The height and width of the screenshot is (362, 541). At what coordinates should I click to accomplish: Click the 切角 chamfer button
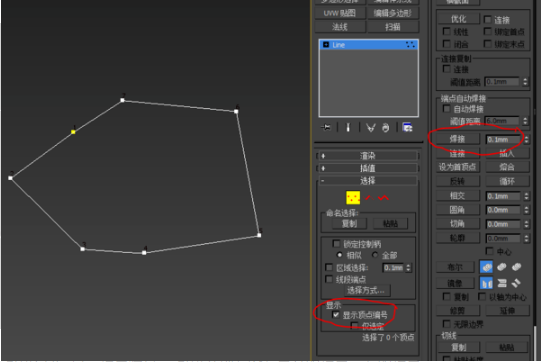point(458,224)
